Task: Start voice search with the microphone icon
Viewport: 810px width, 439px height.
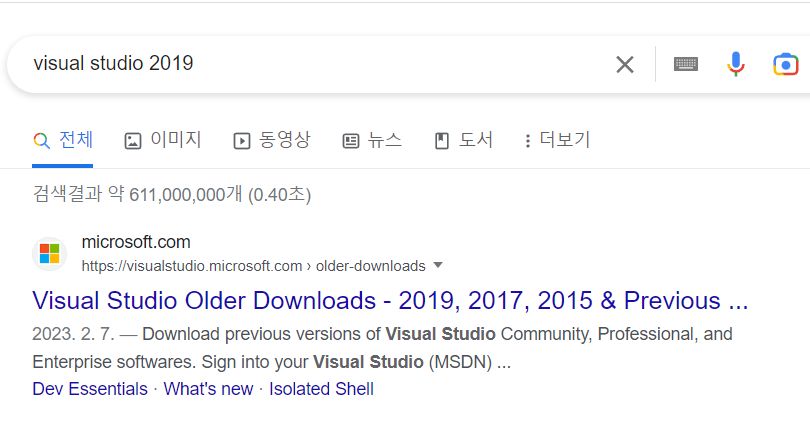Action: [x=736, y=64]
